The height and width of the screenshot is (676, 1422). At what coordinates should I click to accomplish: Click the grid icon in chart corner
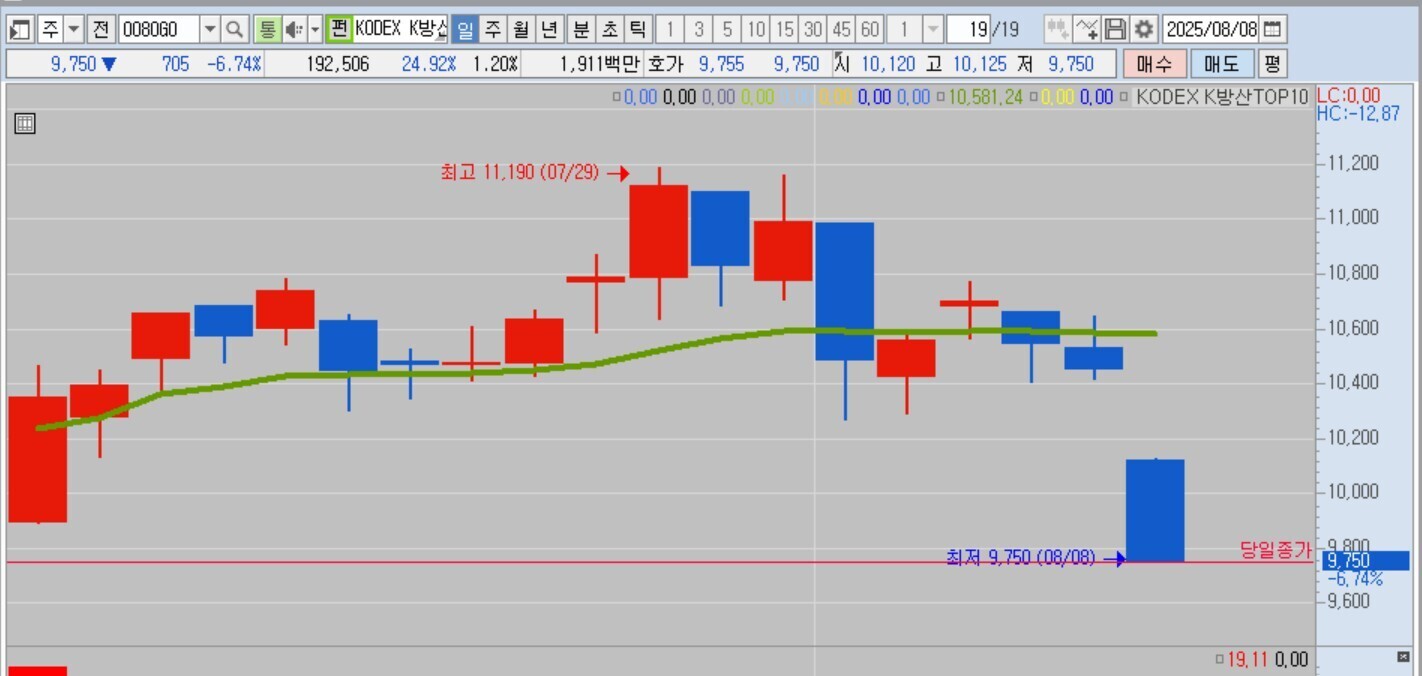(x=26, y=124)
